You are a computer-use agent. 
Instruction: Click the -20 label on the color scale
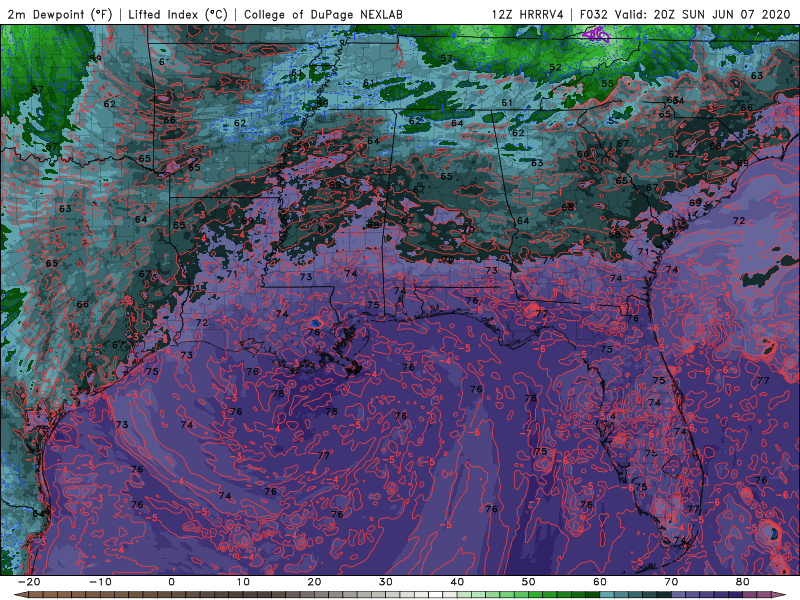(x=29, y=582)
